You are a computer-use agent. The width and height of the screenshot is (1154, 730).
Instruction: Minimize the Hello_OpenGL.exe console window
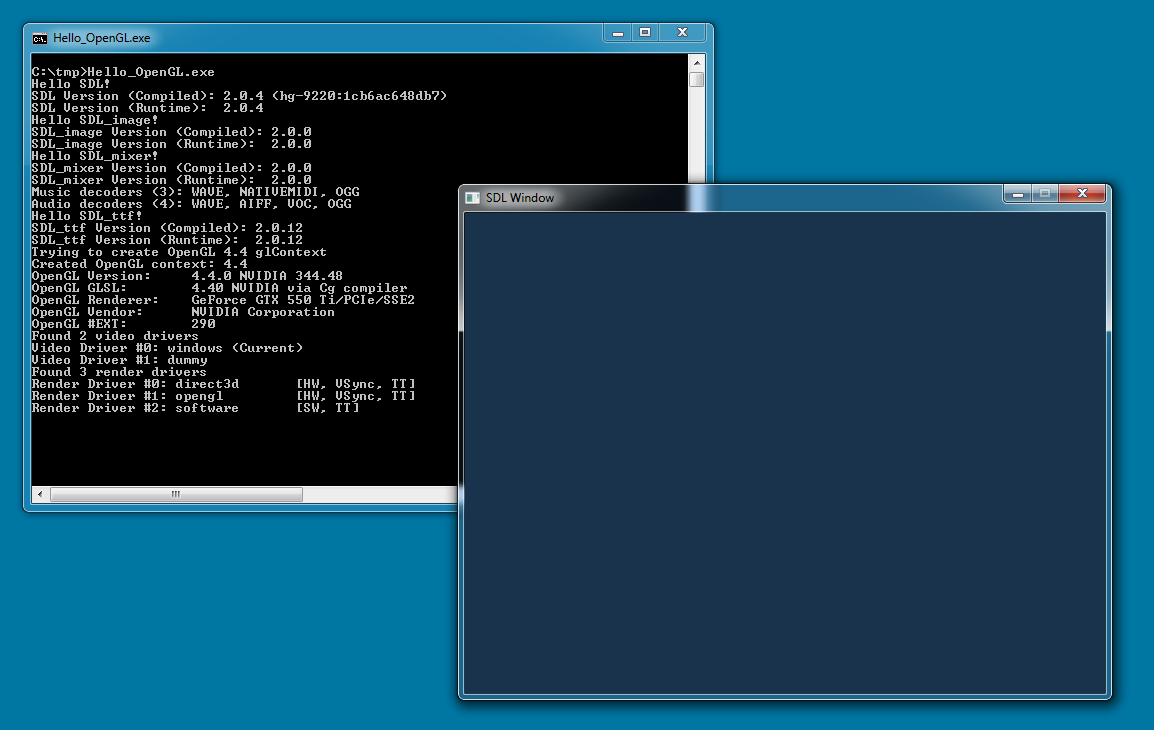pyautogui.click(x=617, y=33)
